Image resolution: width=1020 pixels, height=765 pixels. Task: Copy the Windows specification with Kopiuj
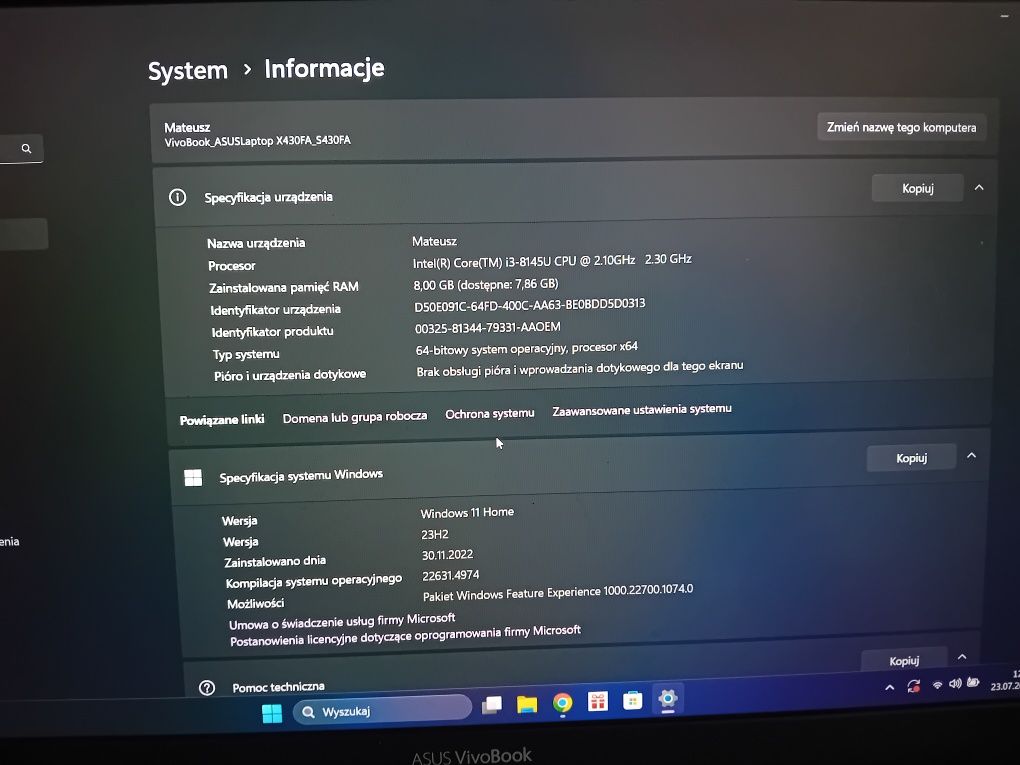(911, 458)
